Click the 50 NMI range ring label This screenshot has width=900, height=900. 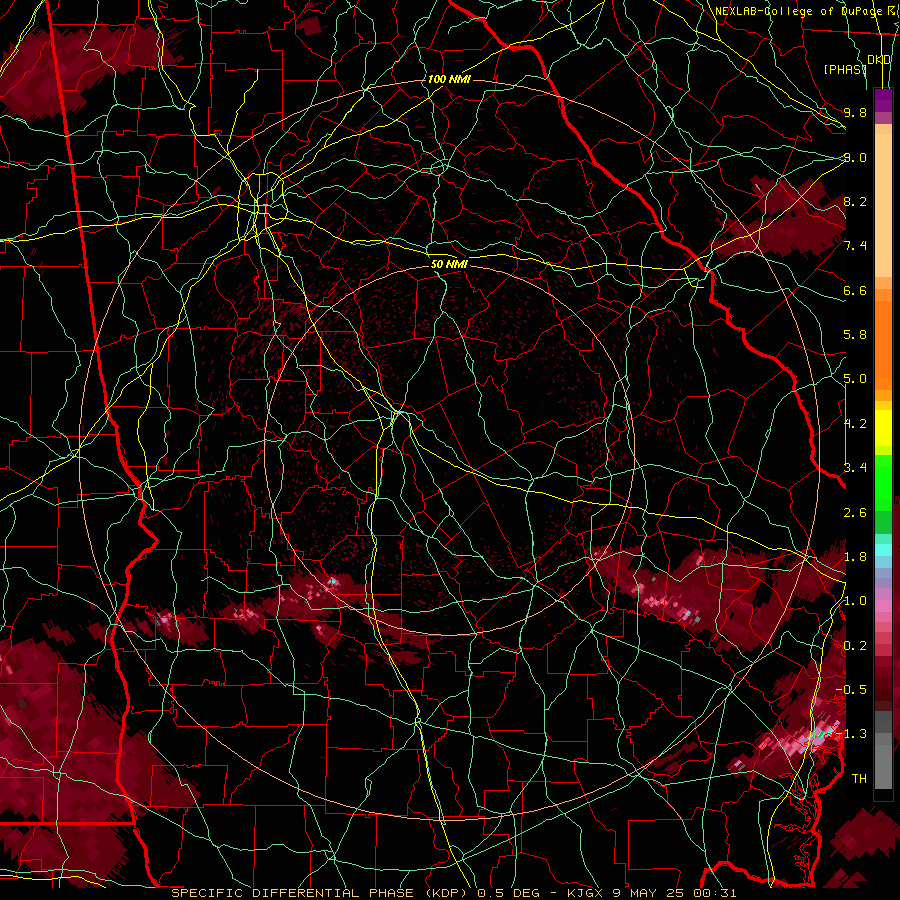tap(449, 264)
